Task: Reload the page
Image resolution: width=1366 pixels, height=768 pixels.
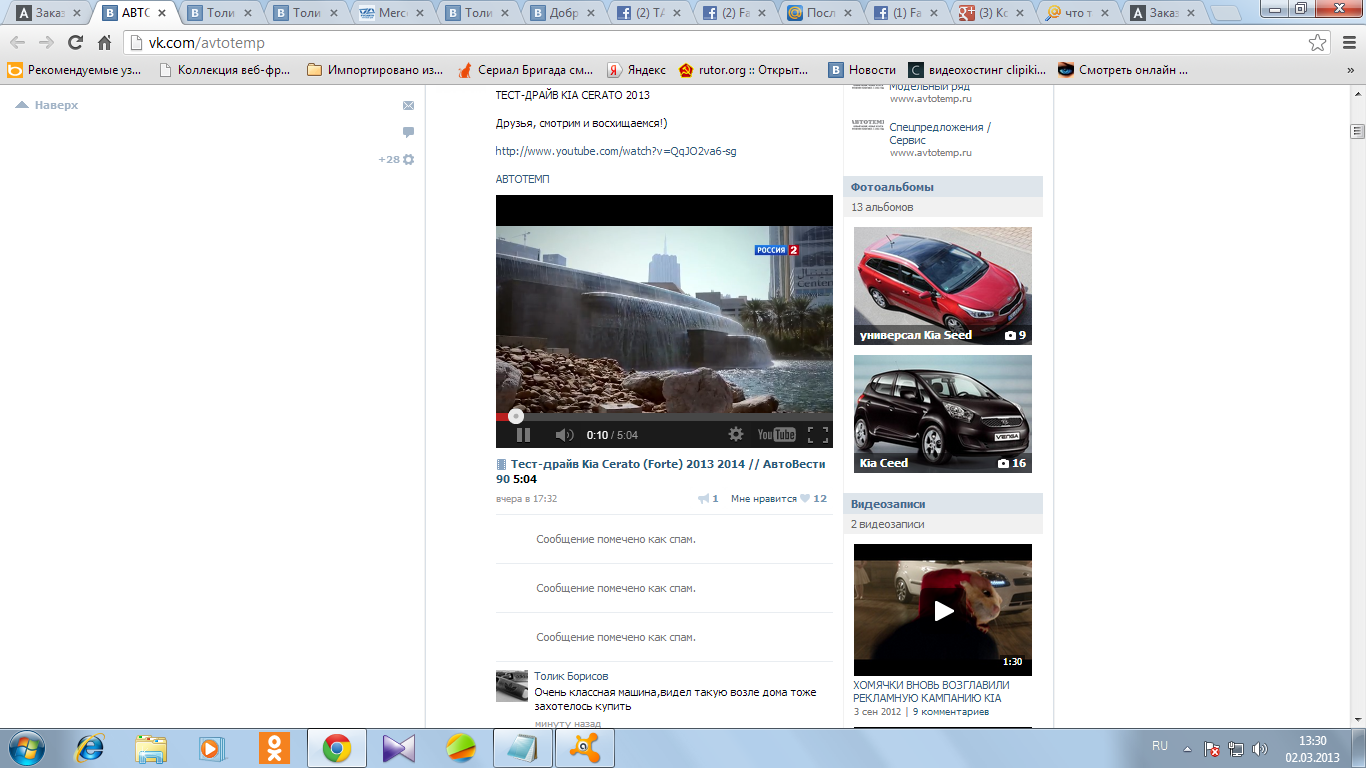Action: [x=75, y=43]
